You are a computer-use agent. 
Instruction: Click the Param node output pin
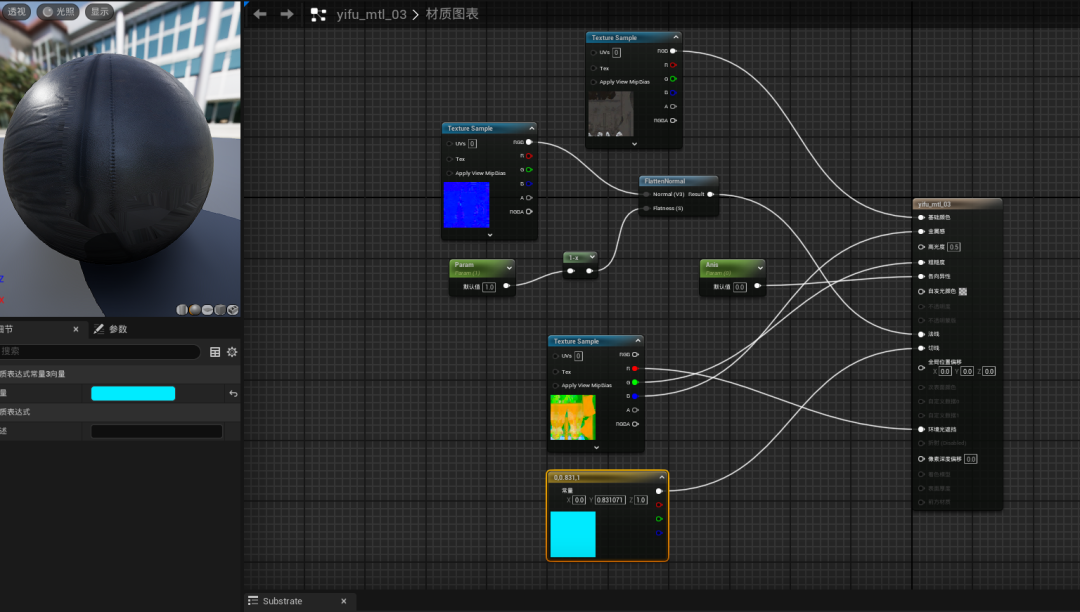506,286
